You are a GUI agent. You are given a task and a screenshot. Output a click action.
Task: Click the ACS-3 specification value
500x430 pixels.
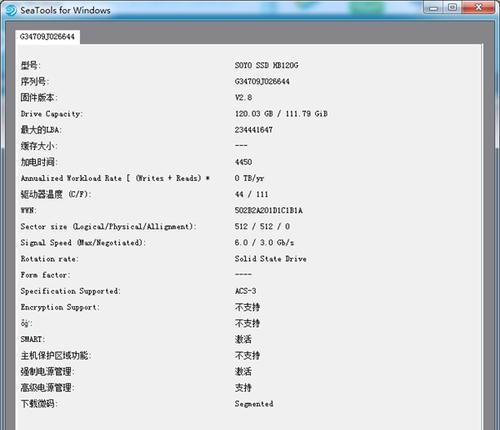(245, 291)
